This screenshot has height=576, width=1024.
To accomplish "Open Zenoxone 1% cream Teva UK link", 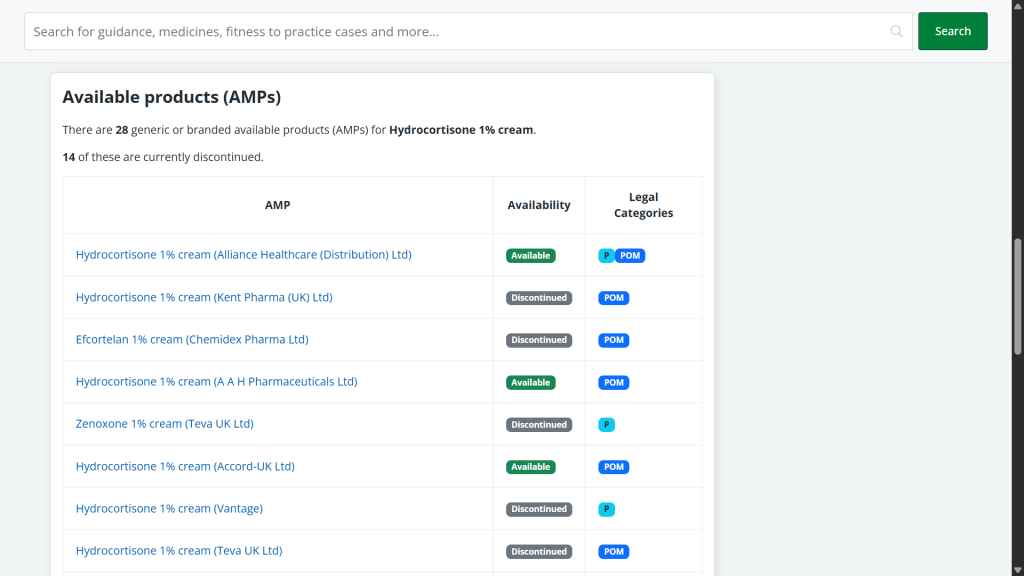I will click(x=164, y=424).
